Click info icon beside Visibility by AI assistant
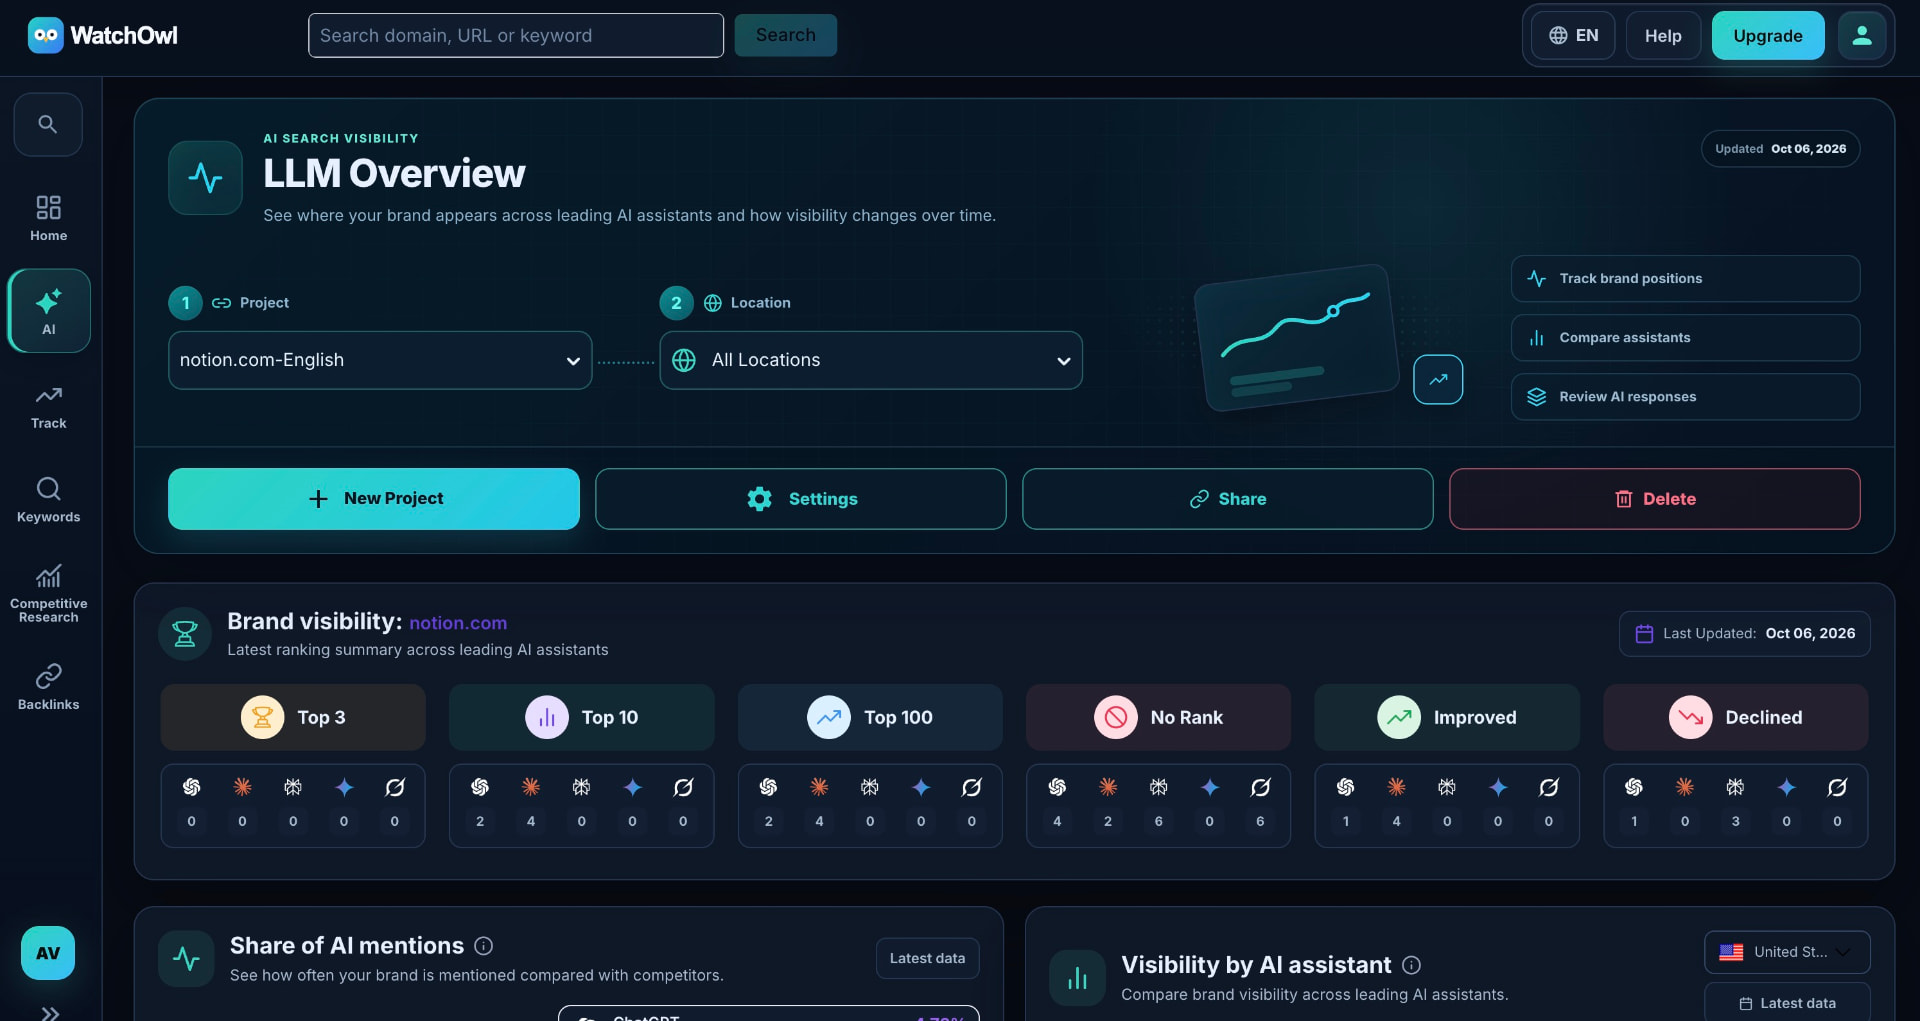 pyautogui.click(x=1411, y=965)
